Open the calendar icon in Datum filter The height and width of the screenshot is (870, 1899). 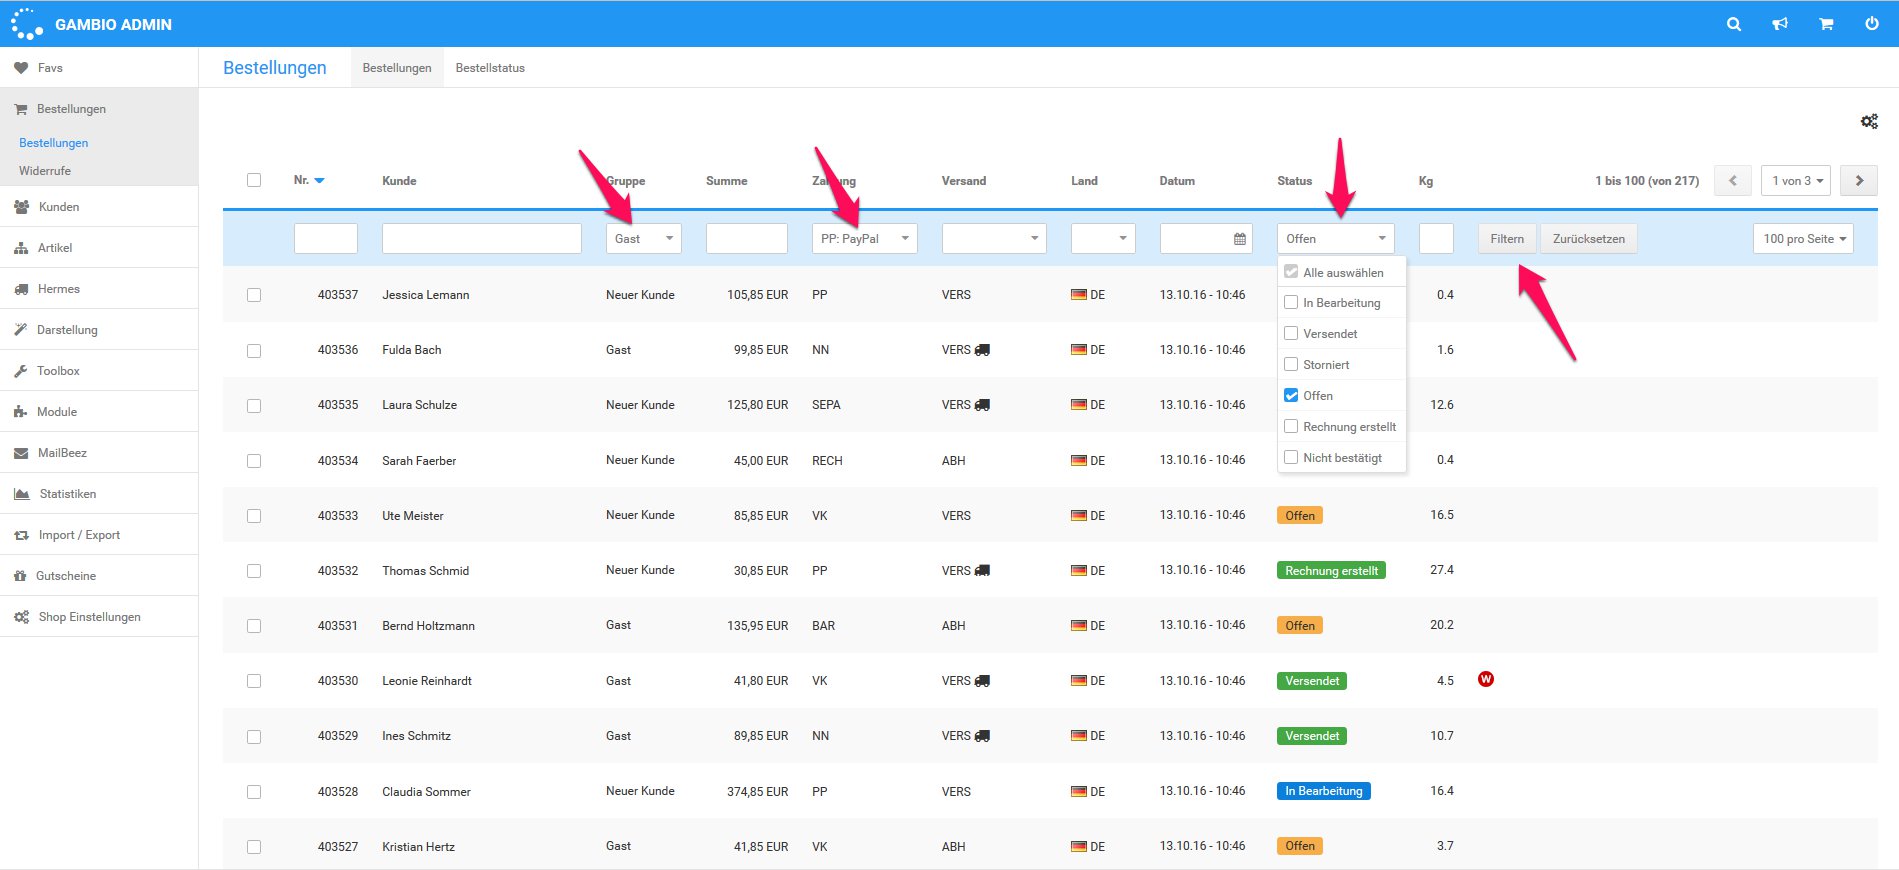[1239, 239]
